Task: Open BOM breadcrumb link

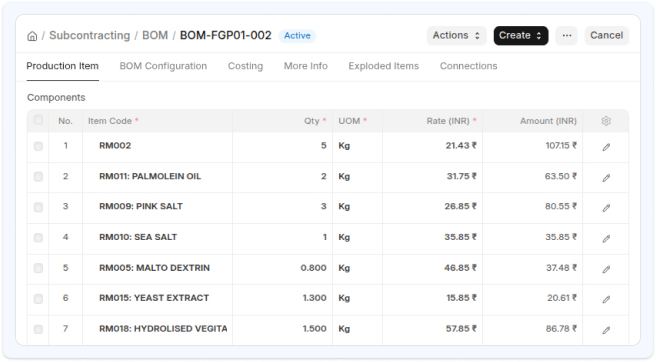Action: [x=155, y=36]
